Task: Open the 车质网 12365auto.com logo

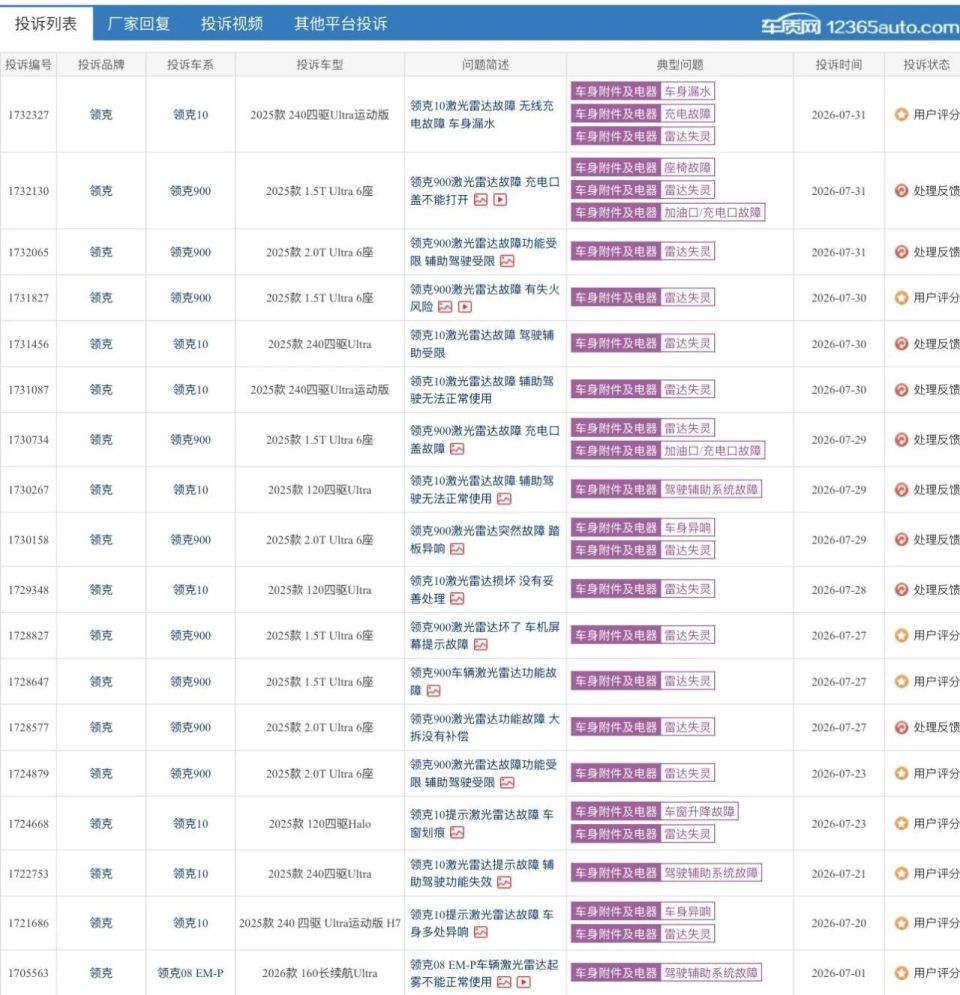Action: point(860,26)
